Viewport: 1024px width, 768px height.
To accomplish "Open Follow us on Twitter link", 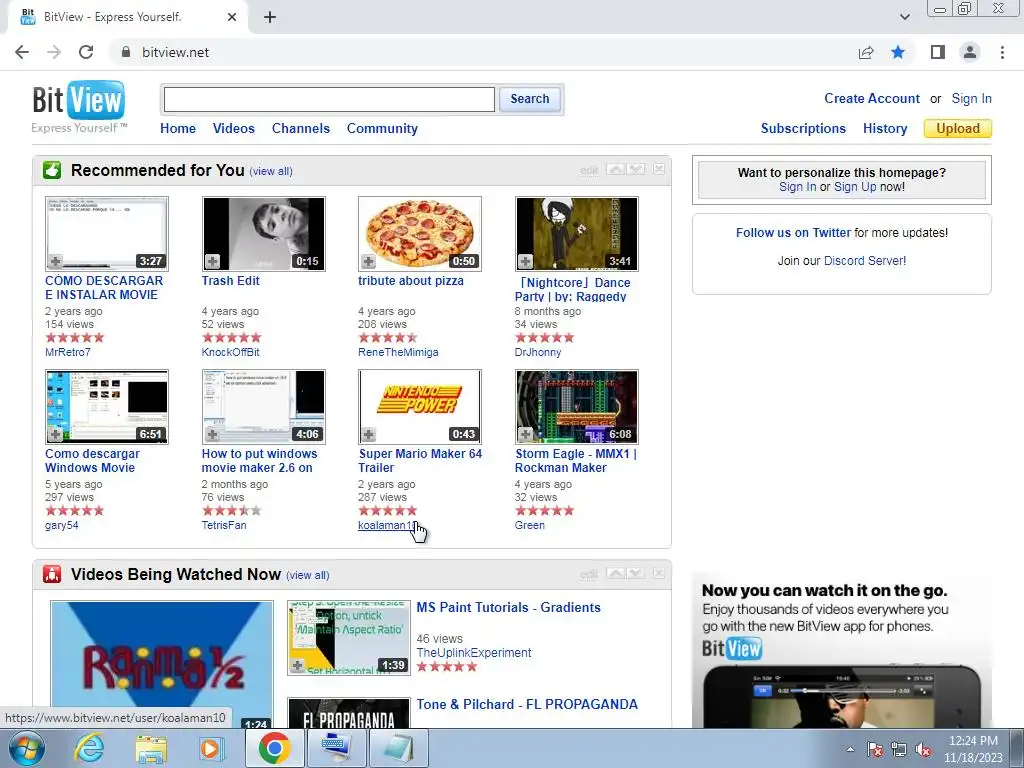I will [793, 232].
